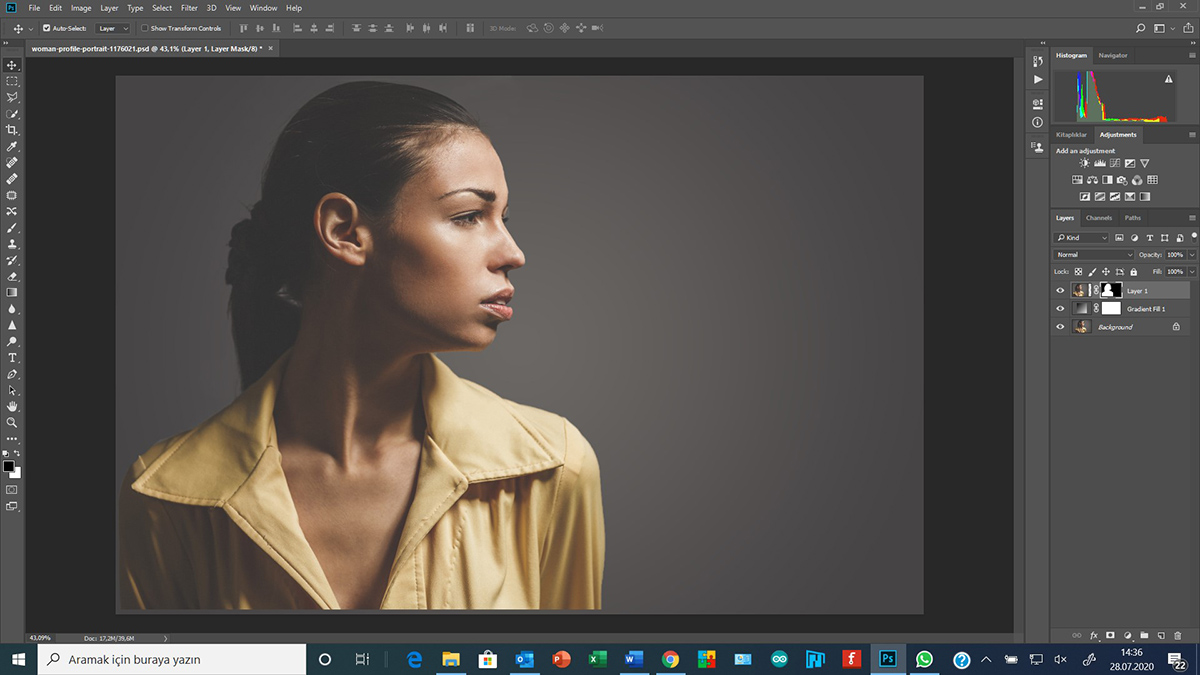Viewport: 1200px width, 675px height.
Task: Add a Brightness/Contrast adjustment
Action: tap(1085, 163)
